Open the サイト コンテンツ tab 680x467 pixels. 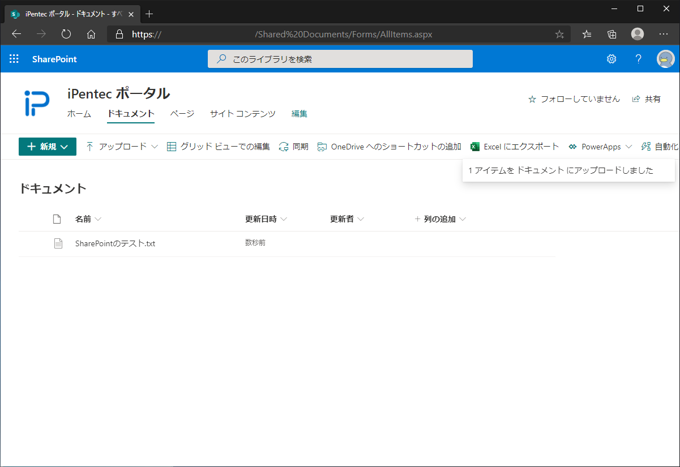[242, 114]
